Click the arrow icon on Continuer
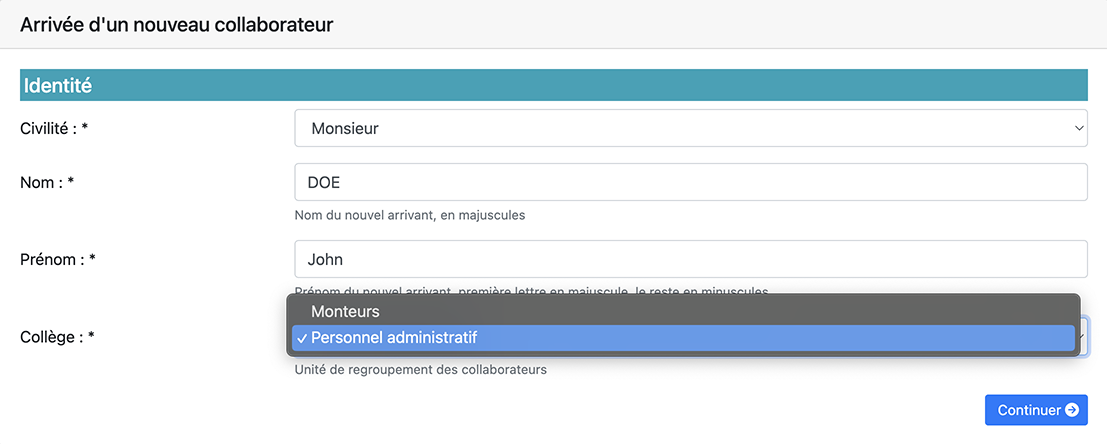The width and height of the screenshot is (1107, 444). pos(1071,410)
